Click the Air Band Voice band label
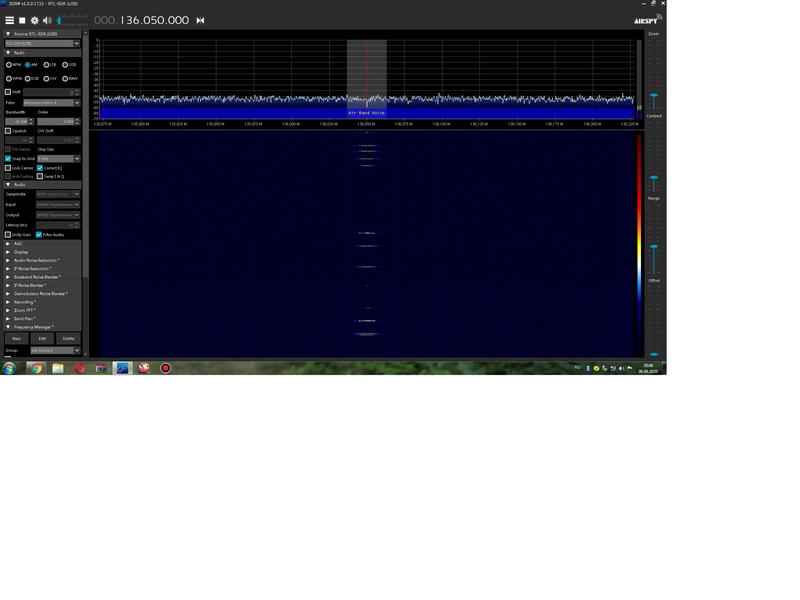This screenshot has width=800, height=600. 367,113
